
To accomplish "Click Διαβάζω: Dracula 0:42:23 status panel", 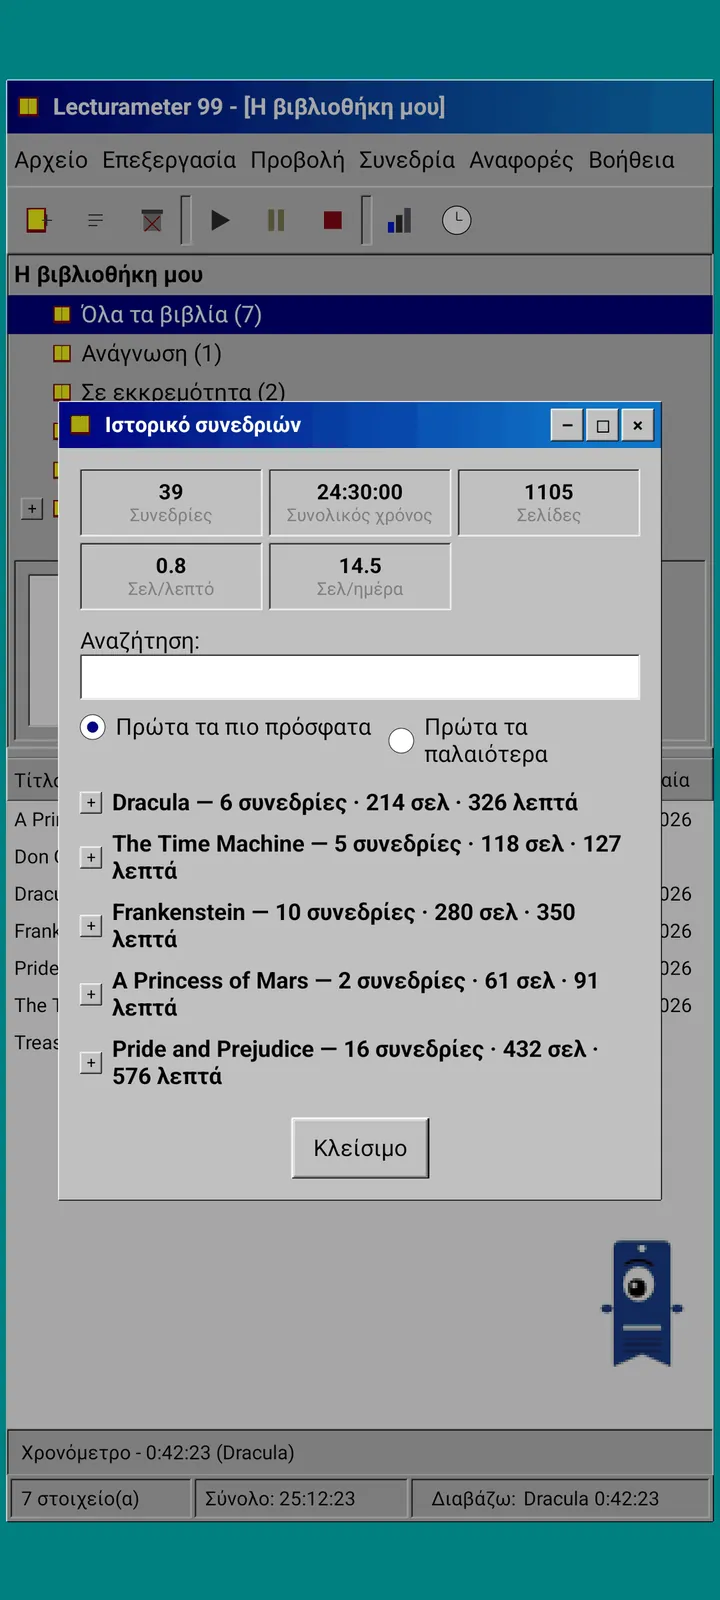I will (x=561, y=1499).
